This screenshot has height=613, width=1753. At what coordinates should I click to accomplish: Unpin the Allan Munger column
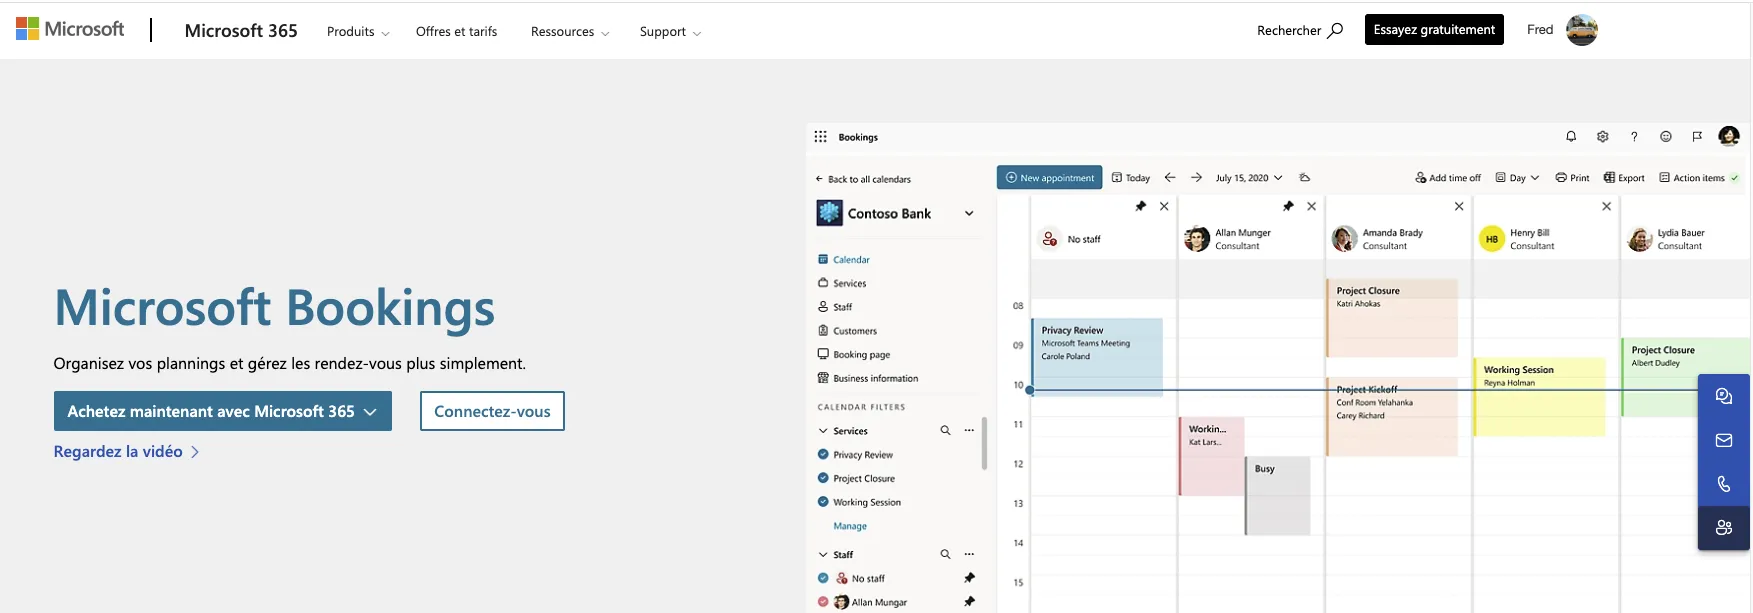1288,206
